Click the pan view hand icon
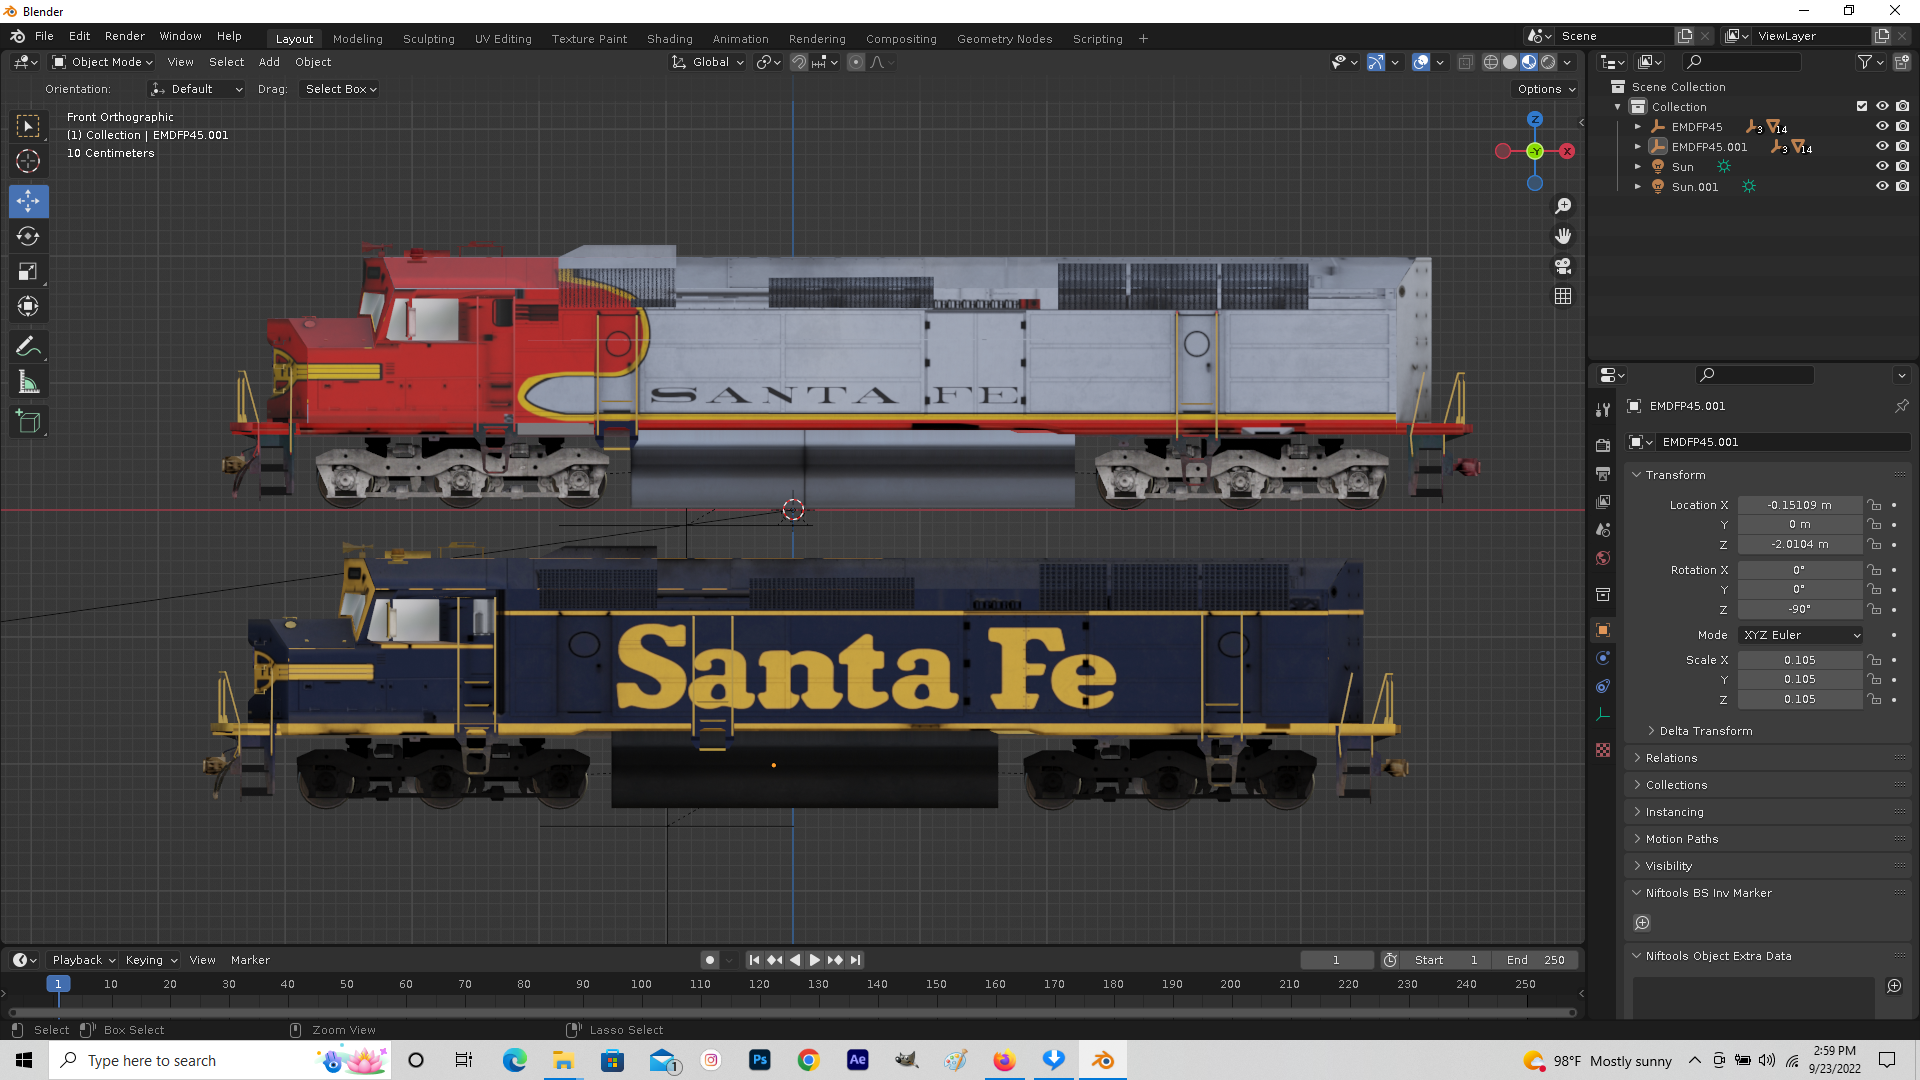Image resolution: width=1920 pixels, height=1080 pixels. (x=1563, y=236)
